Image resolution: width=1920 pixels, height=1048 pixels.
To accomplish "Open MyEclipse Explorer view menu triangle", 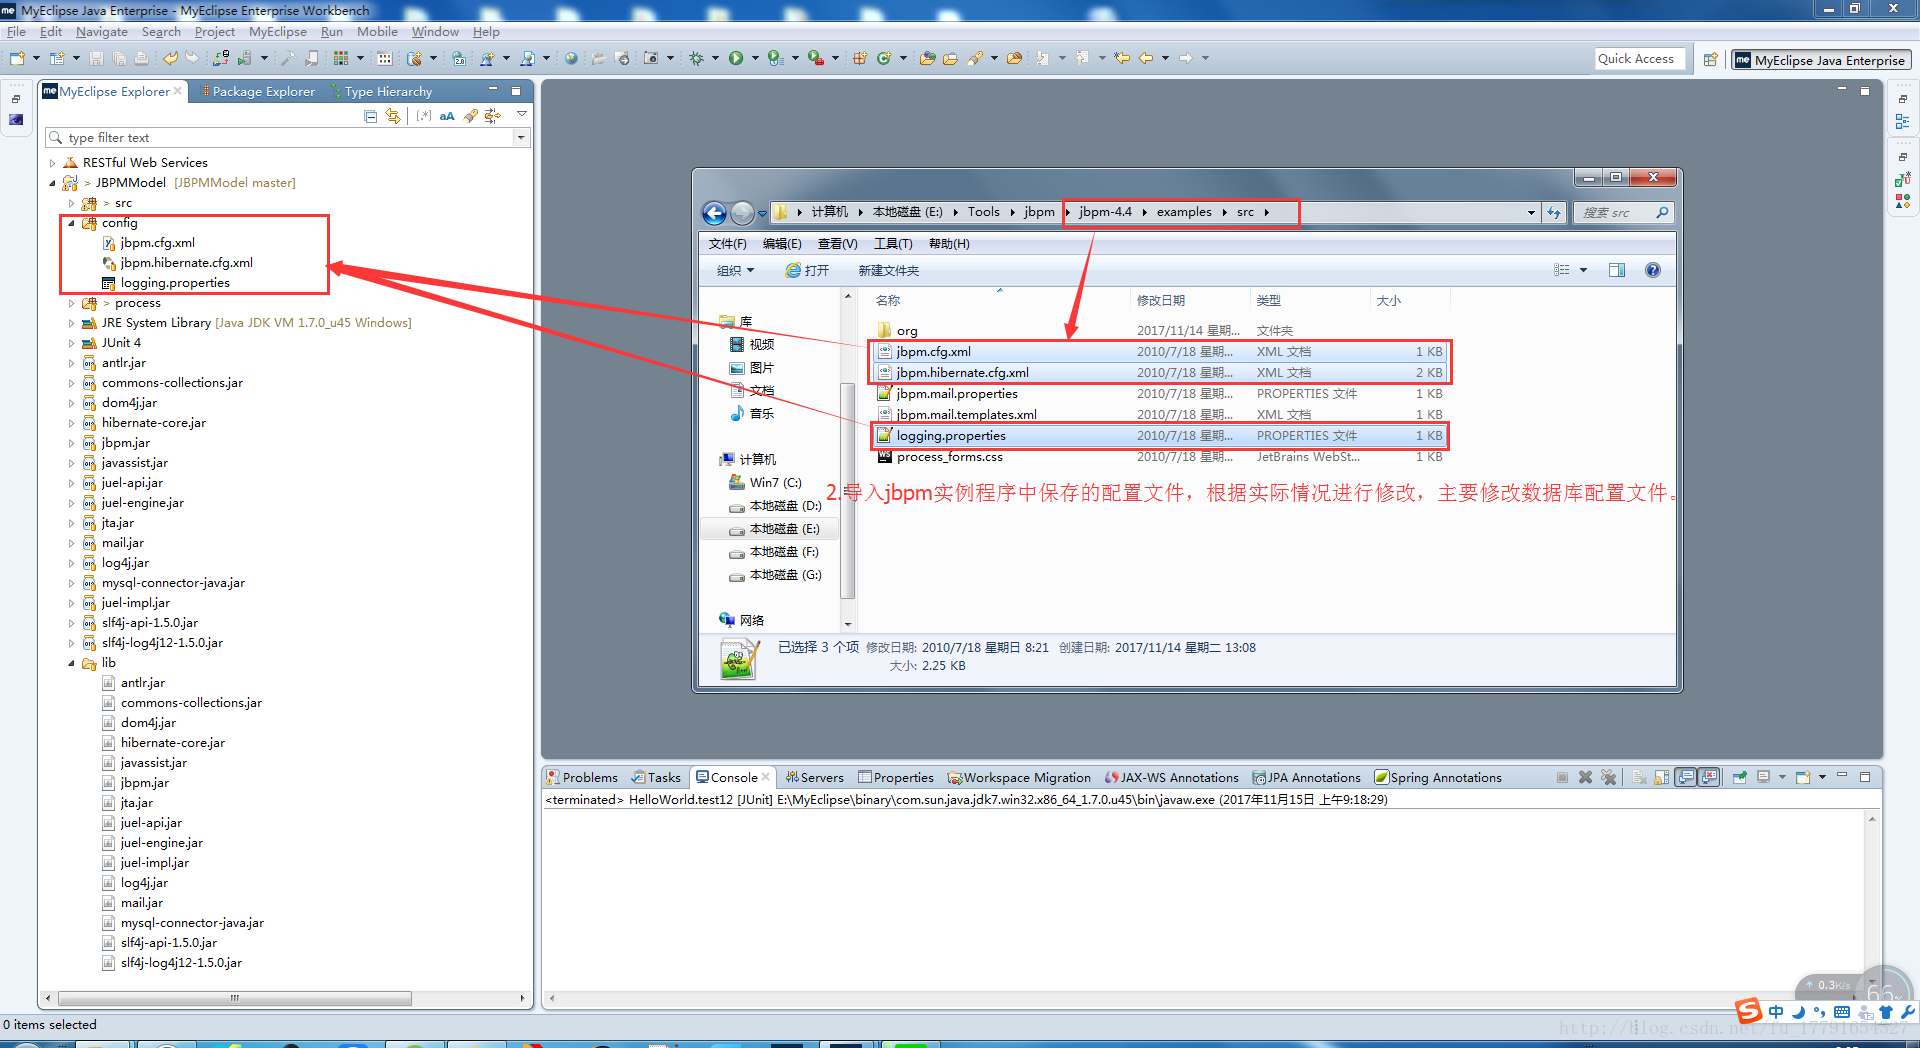I will coord(521,116).
